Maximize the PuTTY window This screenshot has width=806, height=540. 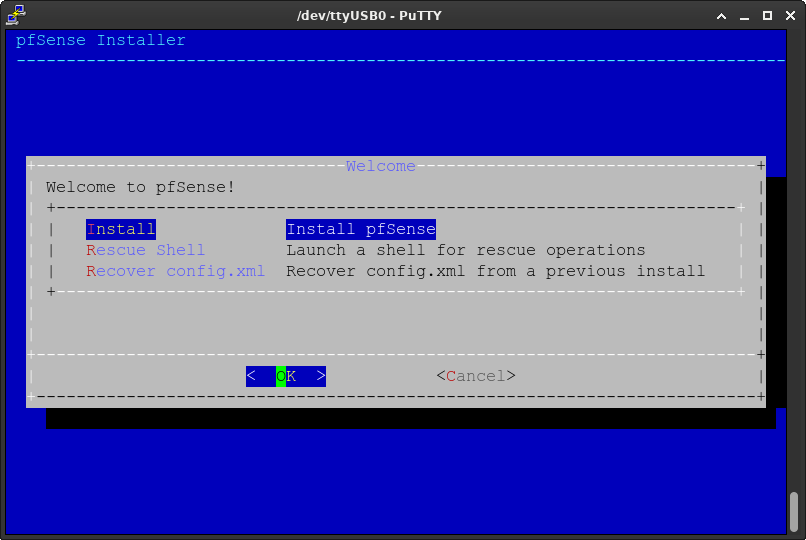click(767, 16)
